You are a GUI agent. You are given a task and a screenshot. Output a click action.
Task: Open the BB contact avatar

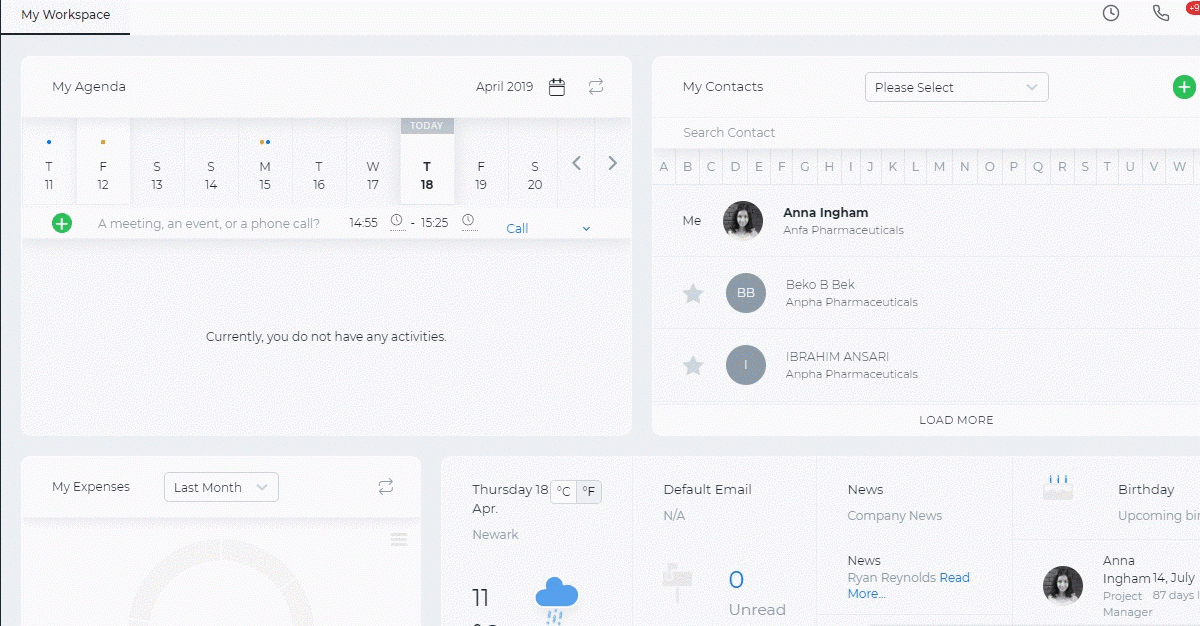(746, 293)
